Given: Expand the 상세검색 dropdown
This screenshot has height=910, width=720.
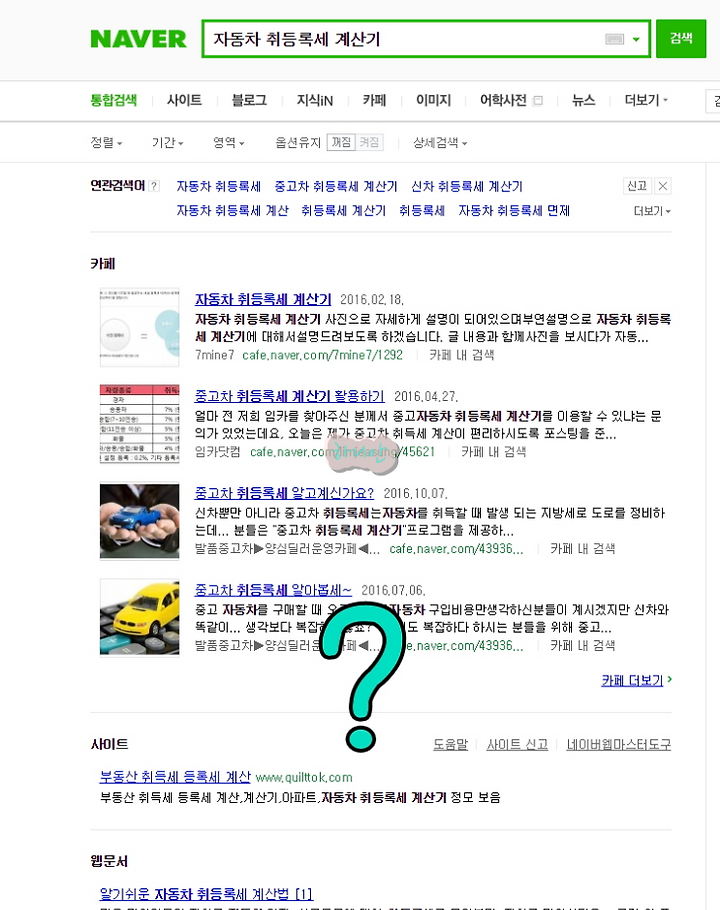Looking at the screenshot, I should (440, 142).
